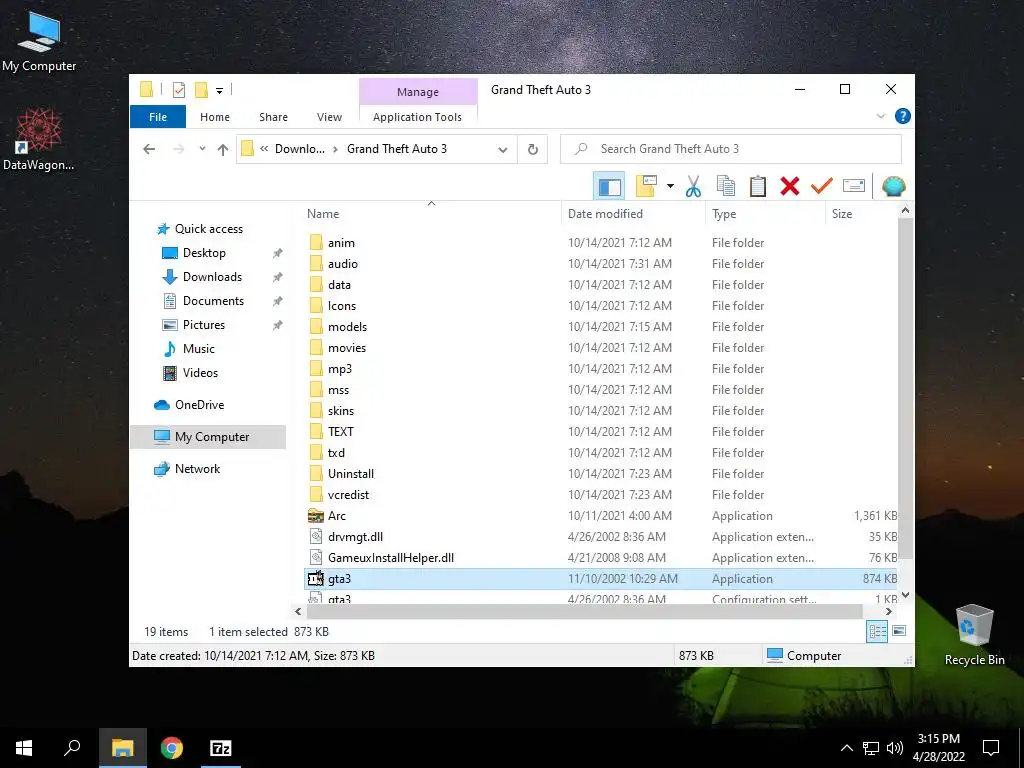Click Properties icon in title bar

coord(179,90)
